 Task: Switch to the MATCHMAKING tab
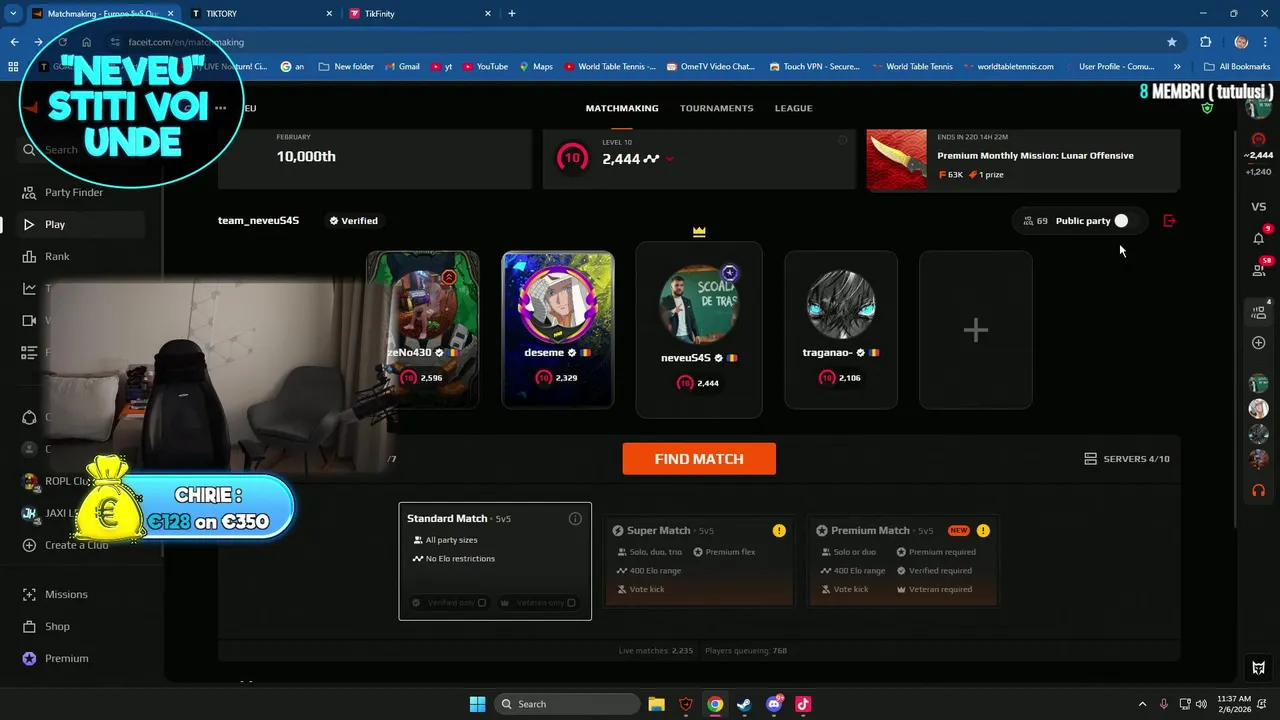(x=622, y=108)
